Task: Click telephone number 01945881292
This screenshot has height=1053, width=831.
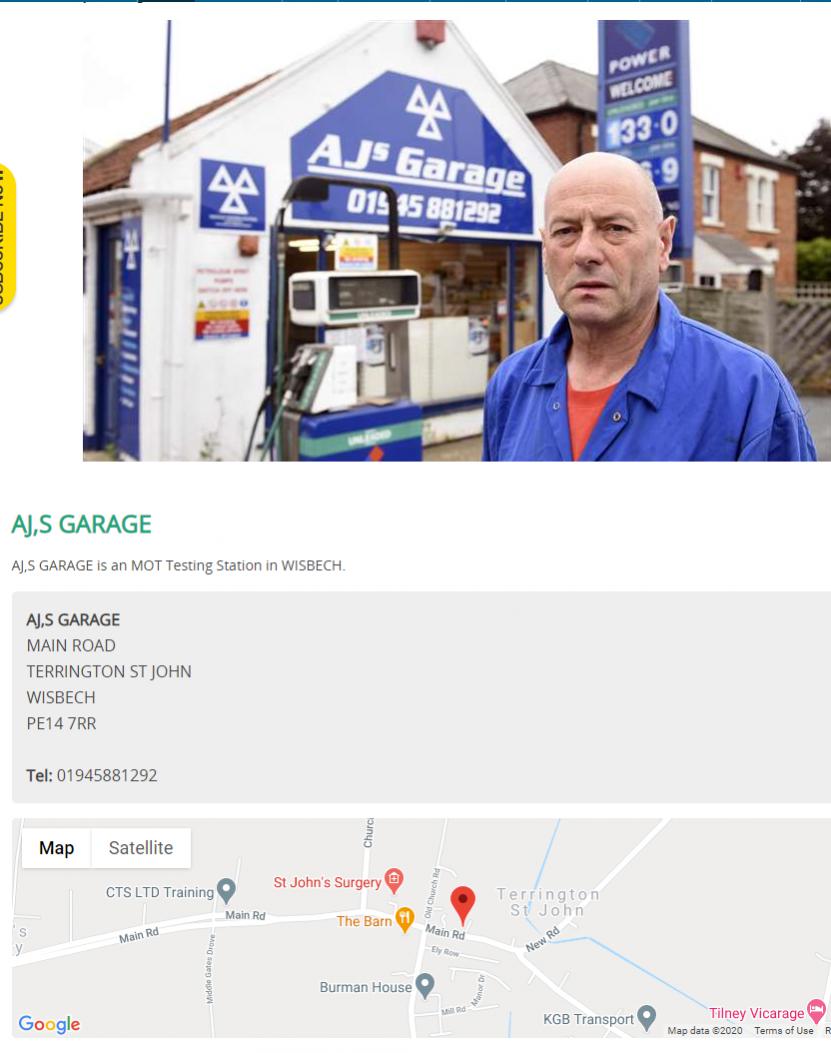Action: pos(107,776)
